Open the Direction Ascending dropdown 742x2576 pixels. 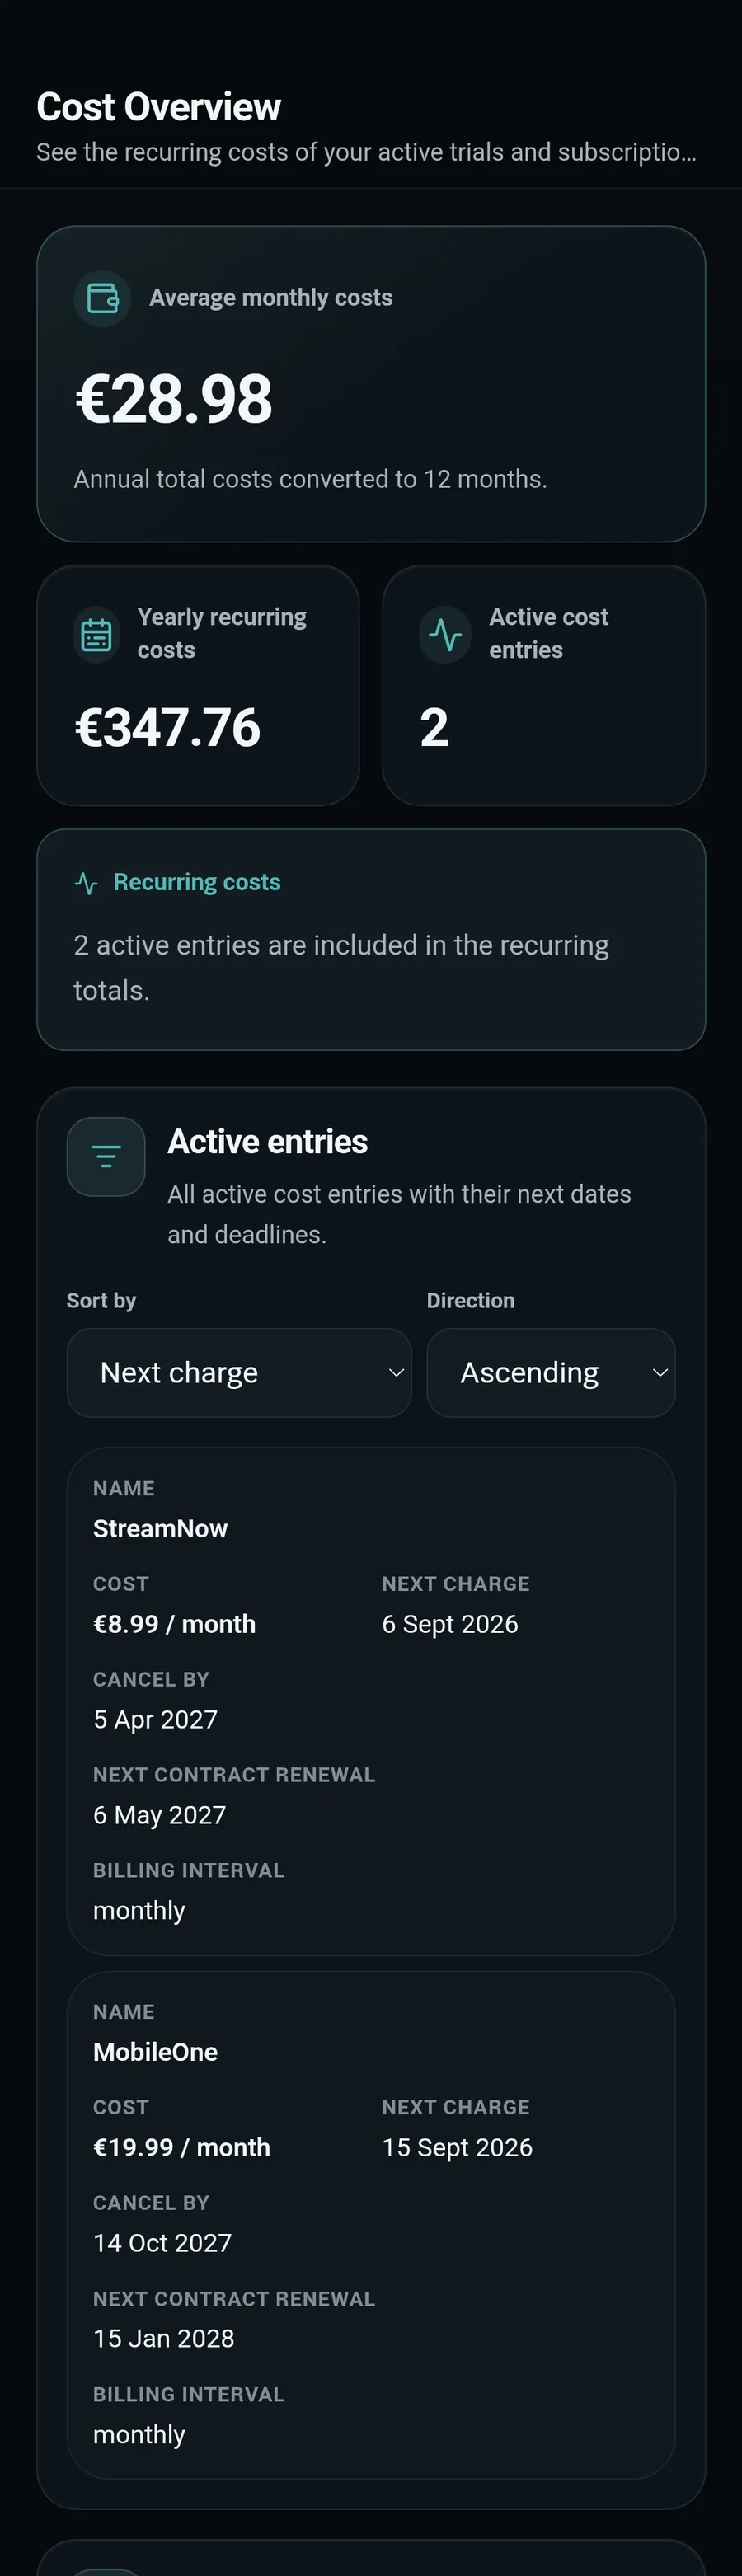(x=551, y=1372)
